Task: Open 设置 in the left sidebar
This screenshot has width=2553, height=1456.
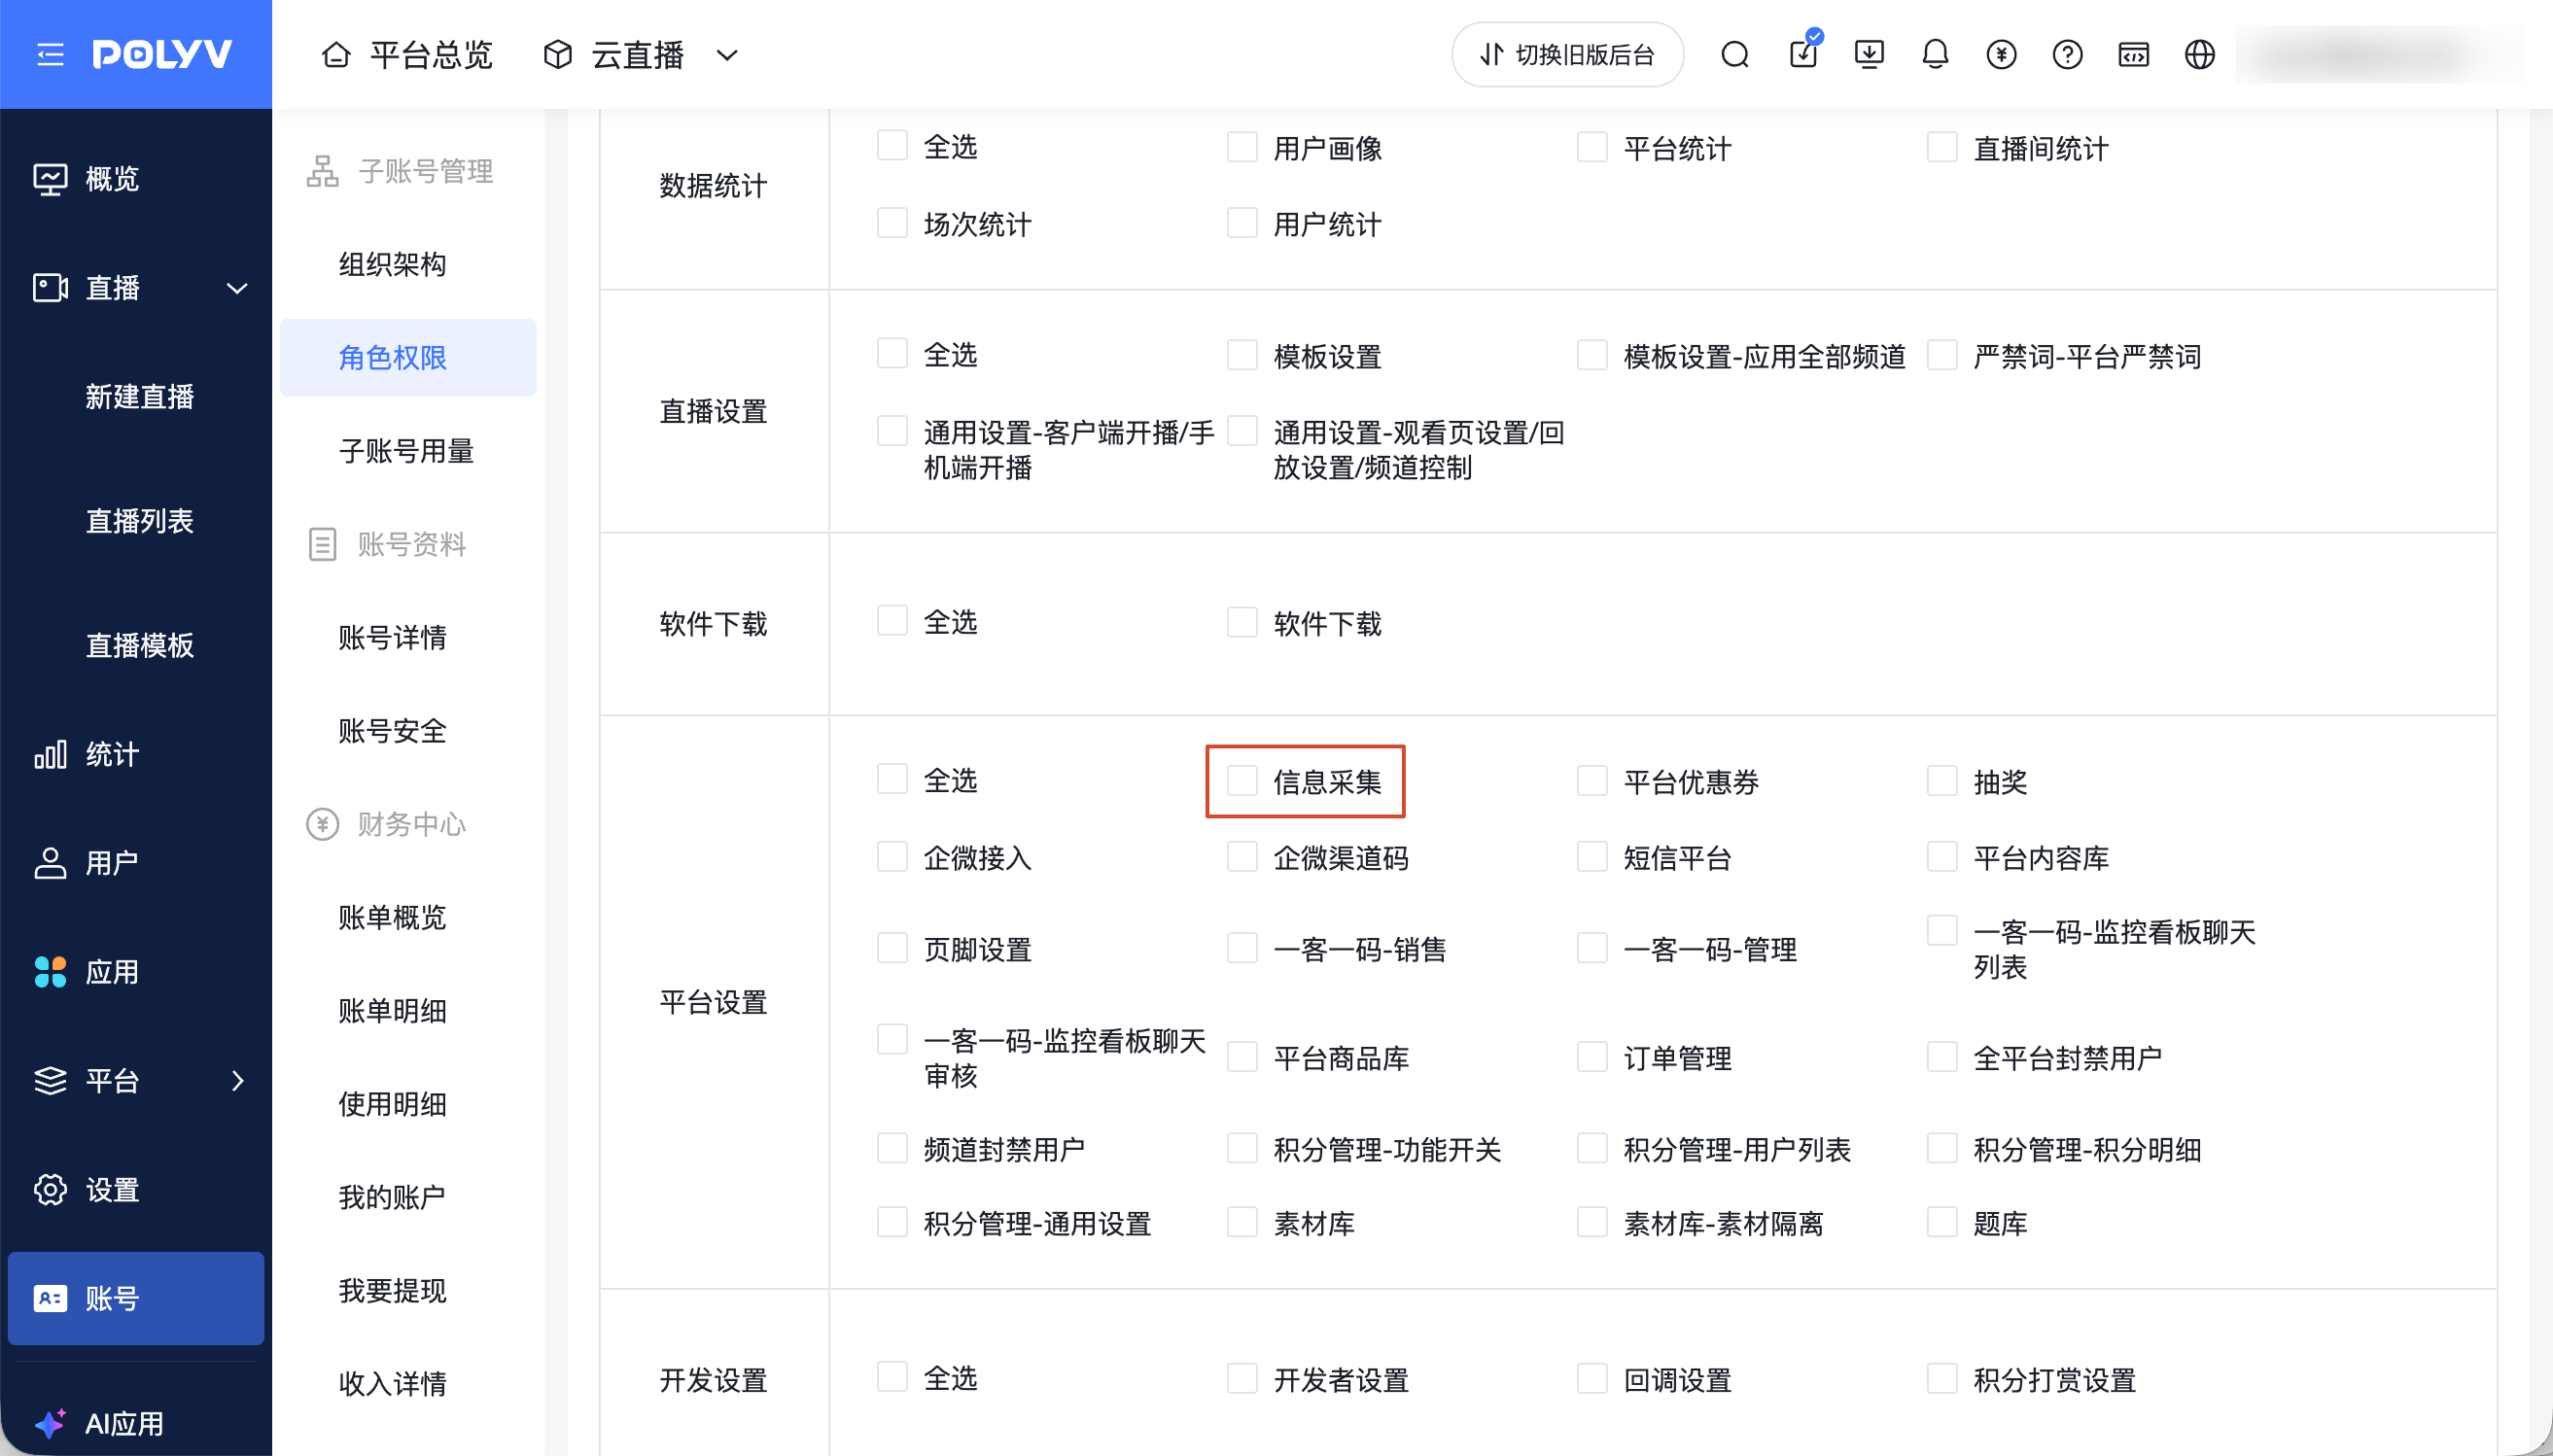Action: 136,1190
